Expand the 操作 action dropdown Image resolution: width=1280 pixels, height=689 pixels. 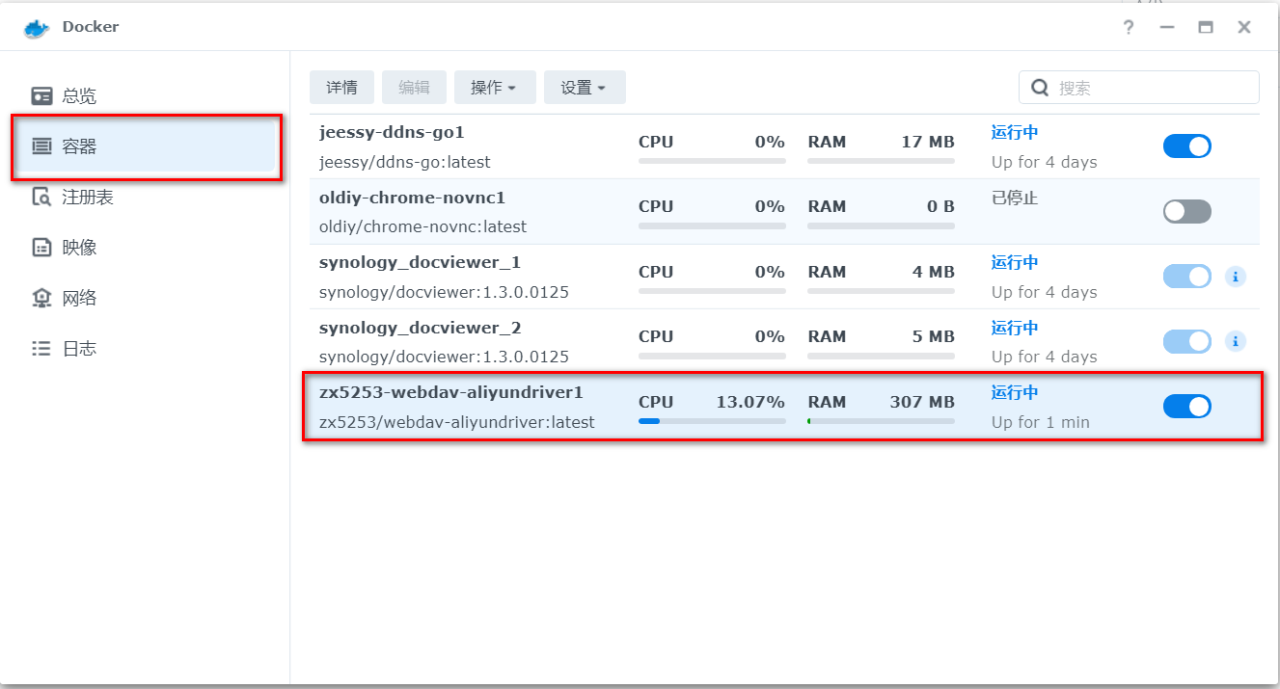[x=494, y=88]
